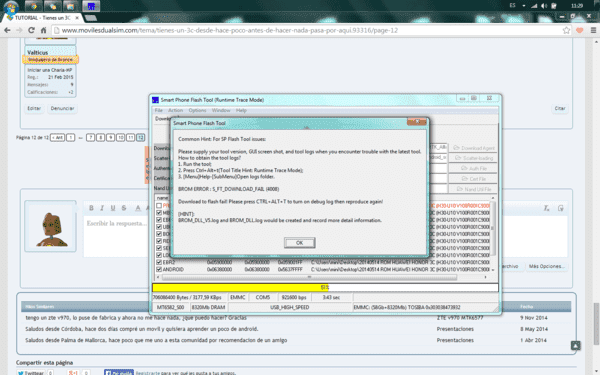This screenshot has height=375, width=600.
Task: Open thread 'Saludos desde Palma de Mallorca'
Action: [x=156, y=340]
